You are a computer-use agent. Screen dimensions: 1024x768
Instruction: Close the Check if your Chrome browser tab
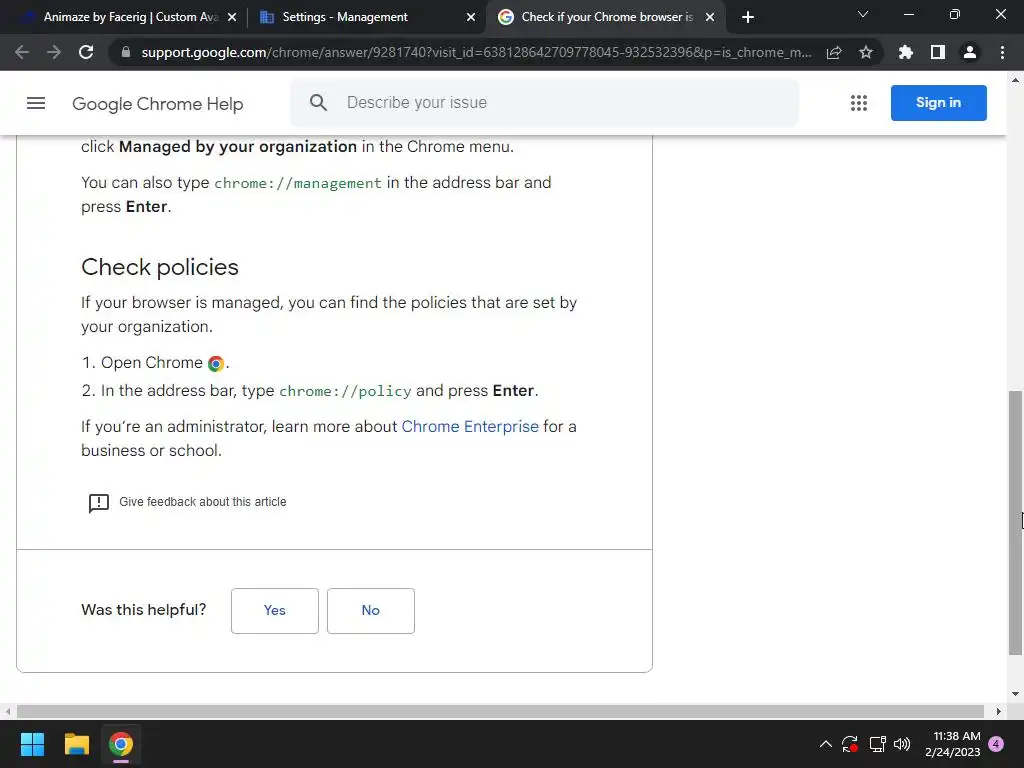click(710, 17)
